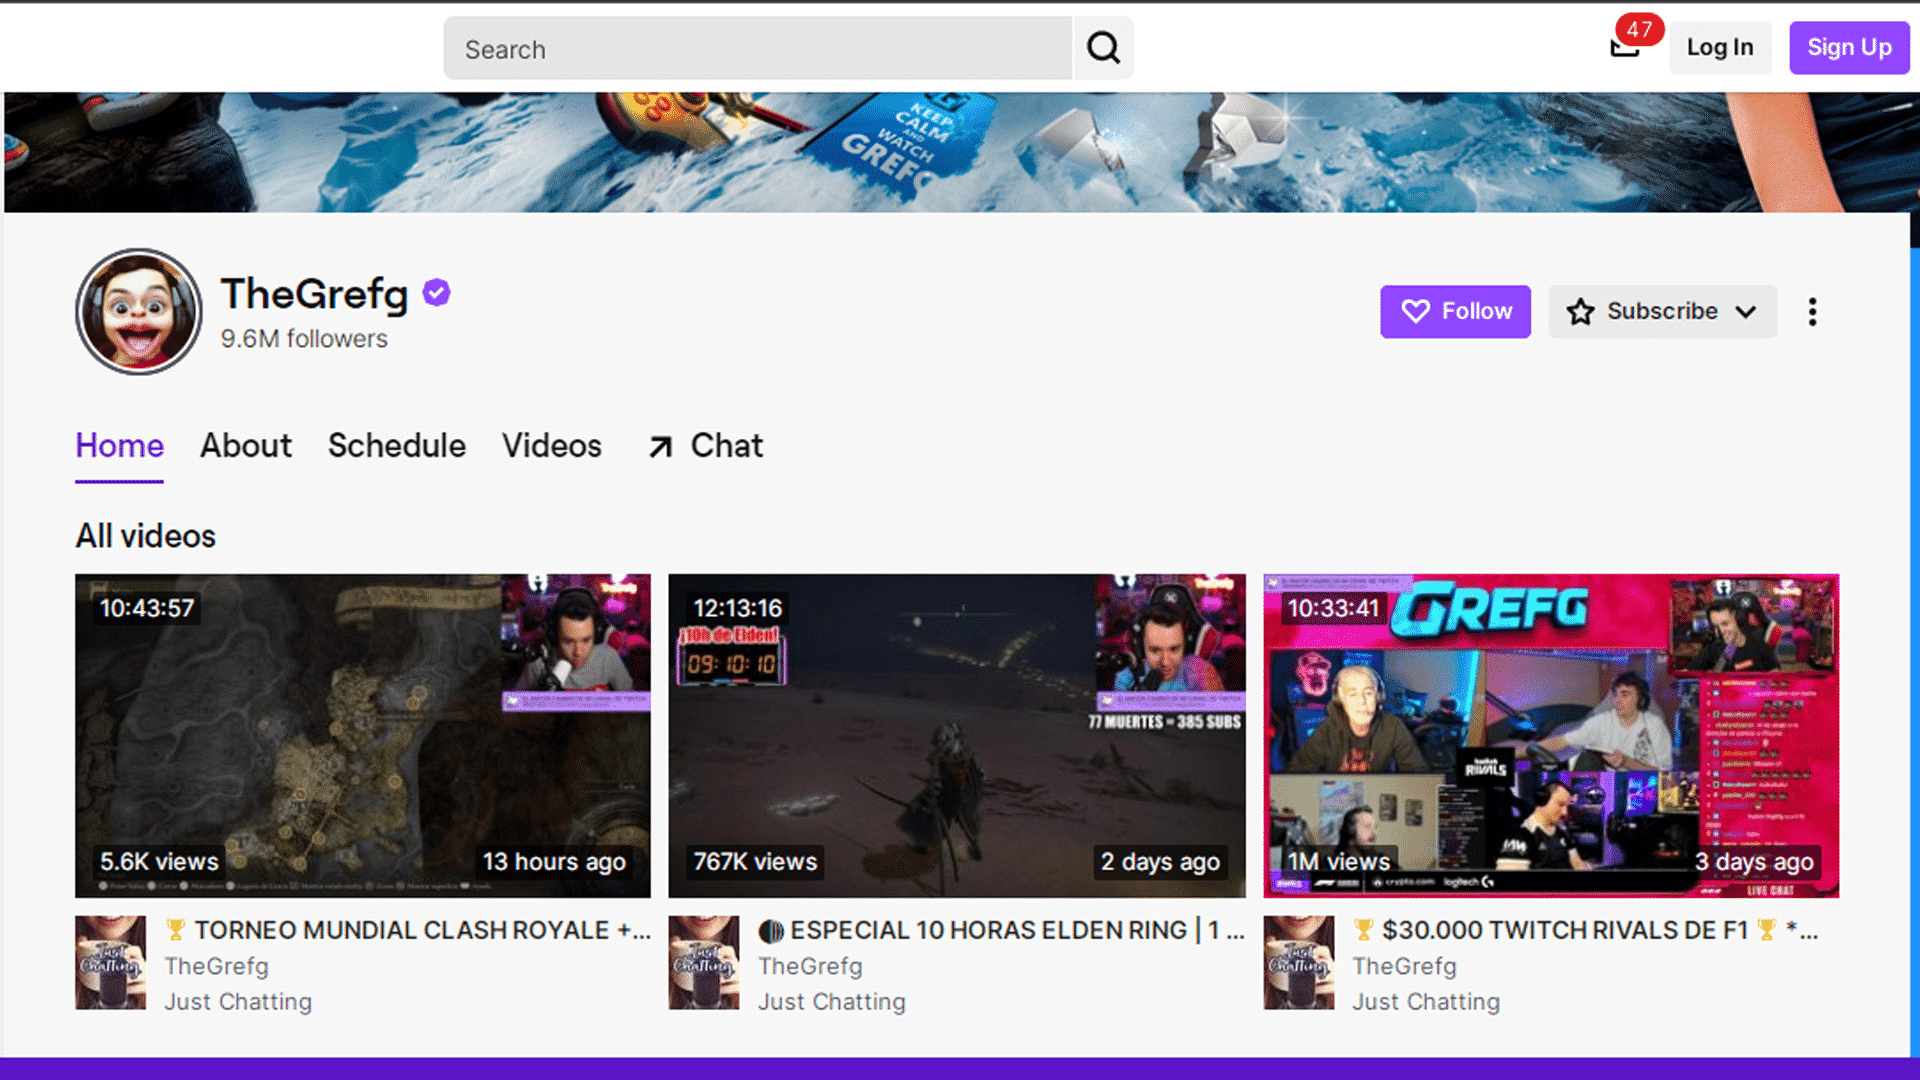This screenshot has height=1080, width=1920.
Task: Click TheGrefg name under ELDEN RING video
Action: coord(810,966)
